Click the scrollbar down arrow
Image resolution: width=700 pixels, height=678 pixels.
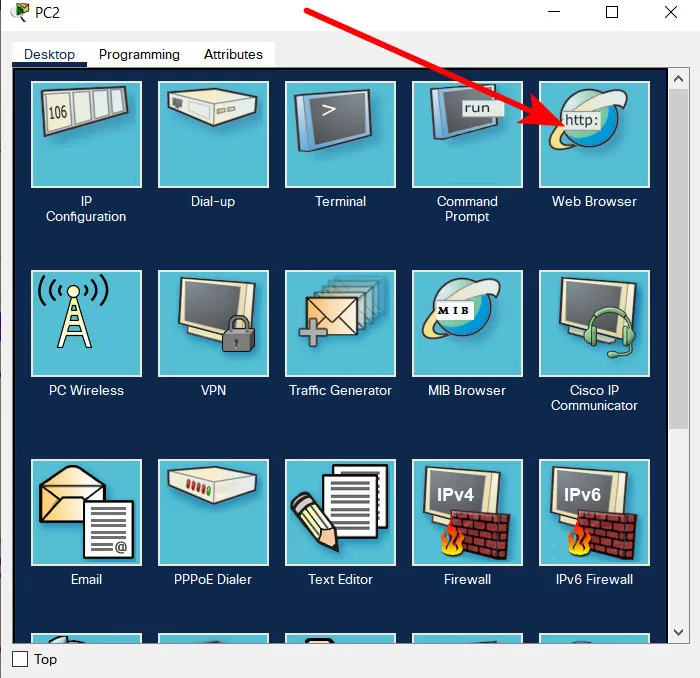679,632
